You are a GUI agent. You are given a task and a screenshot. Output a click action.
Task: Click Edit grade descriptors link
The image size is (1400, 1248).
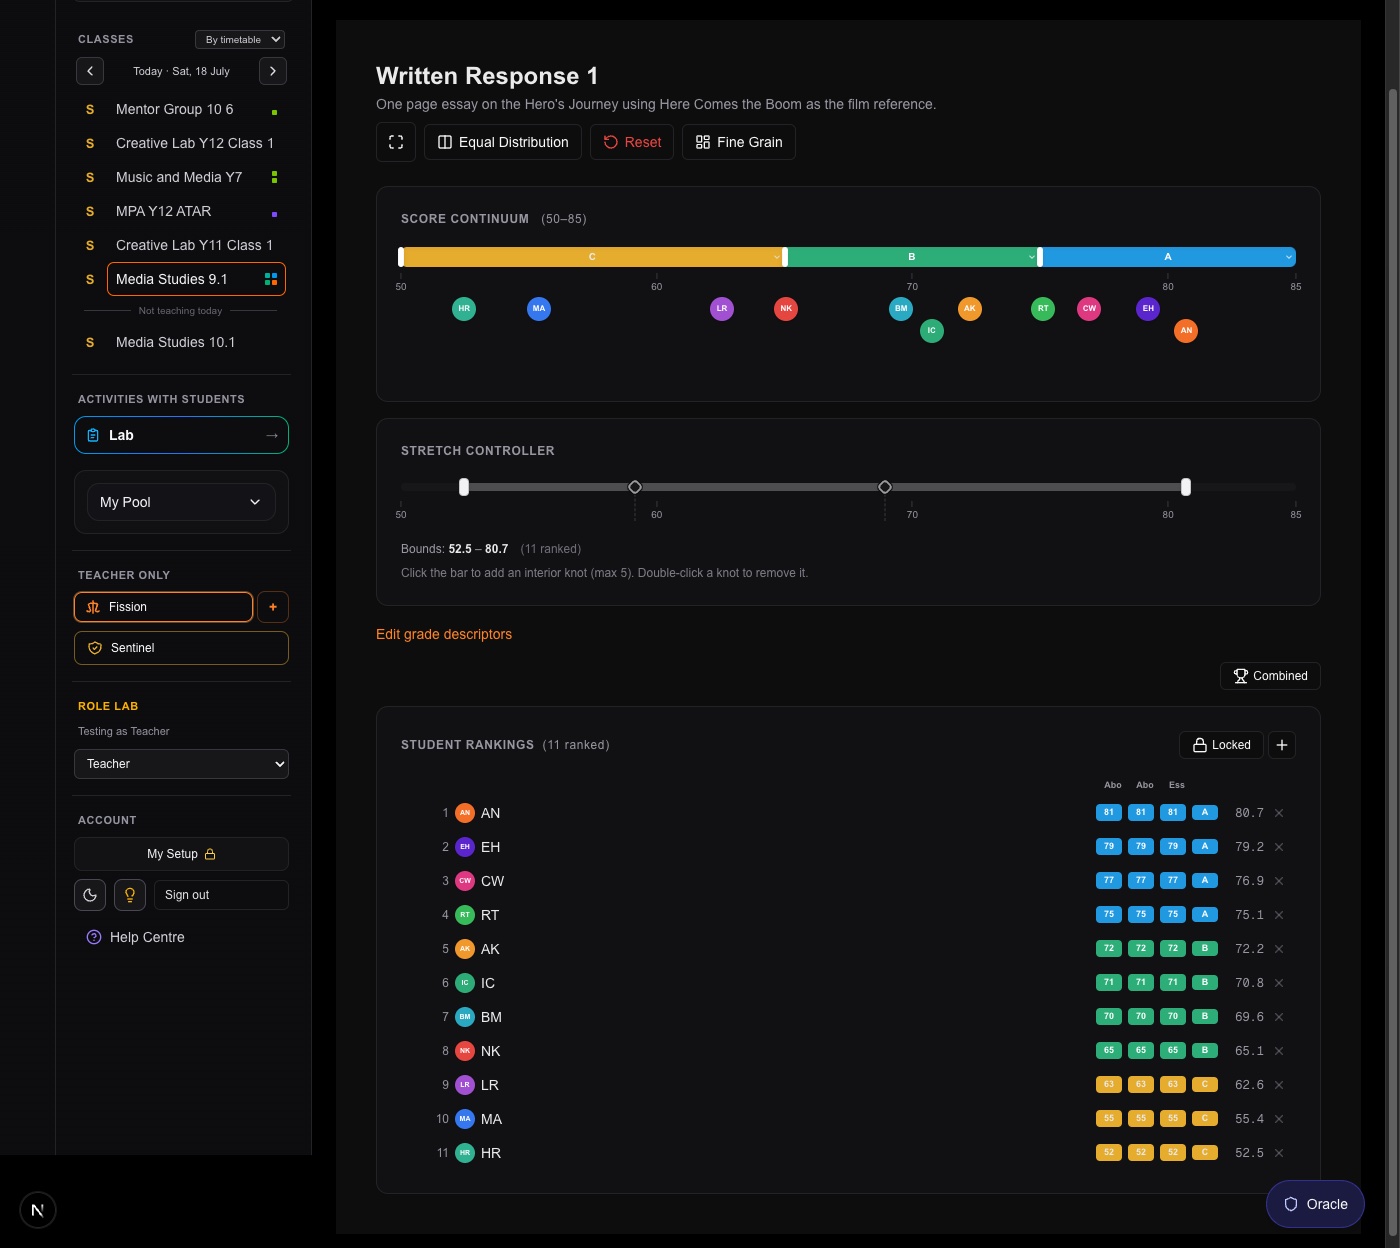point(444,634)
